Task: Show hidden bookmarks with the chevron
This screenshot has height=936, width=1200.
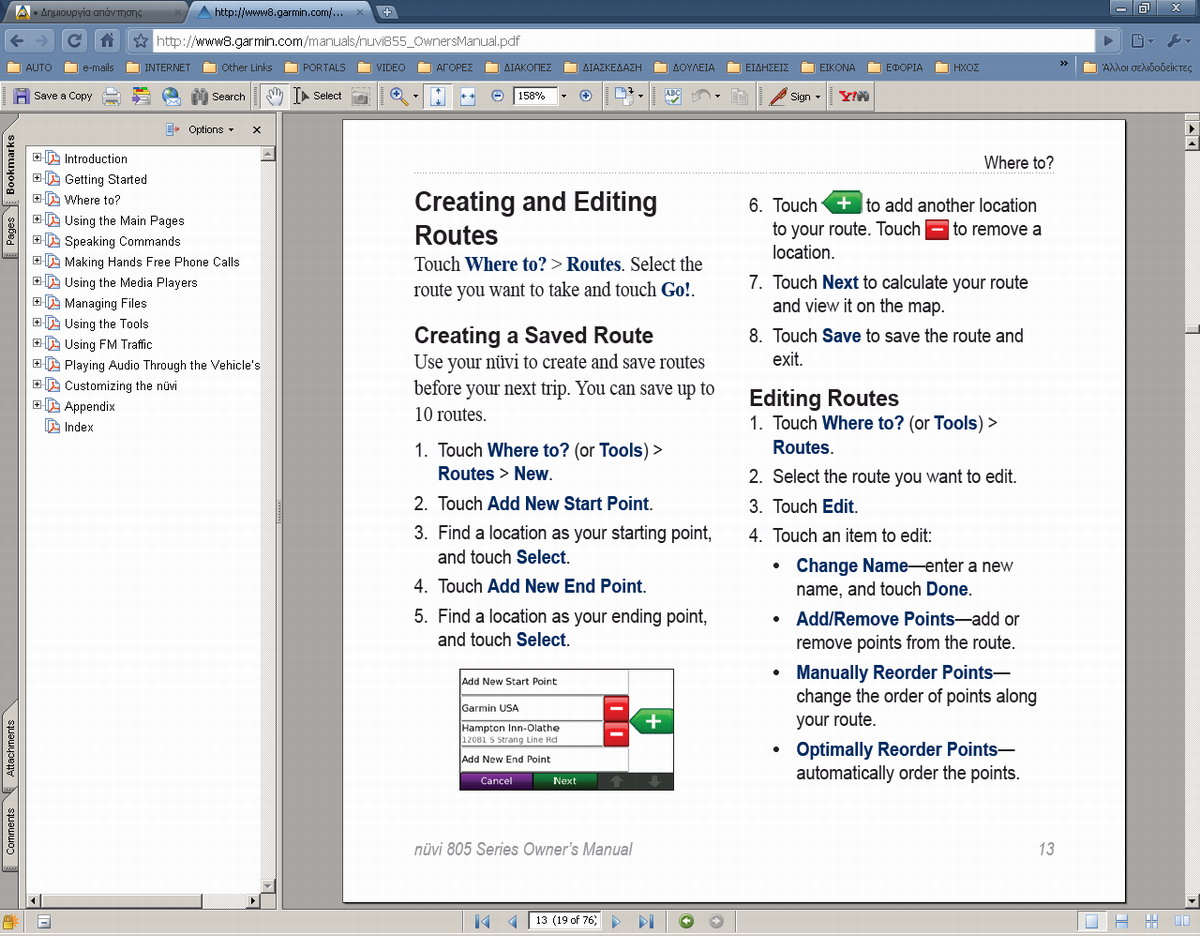Action: pyautogui.click(x=1064, y=64)
